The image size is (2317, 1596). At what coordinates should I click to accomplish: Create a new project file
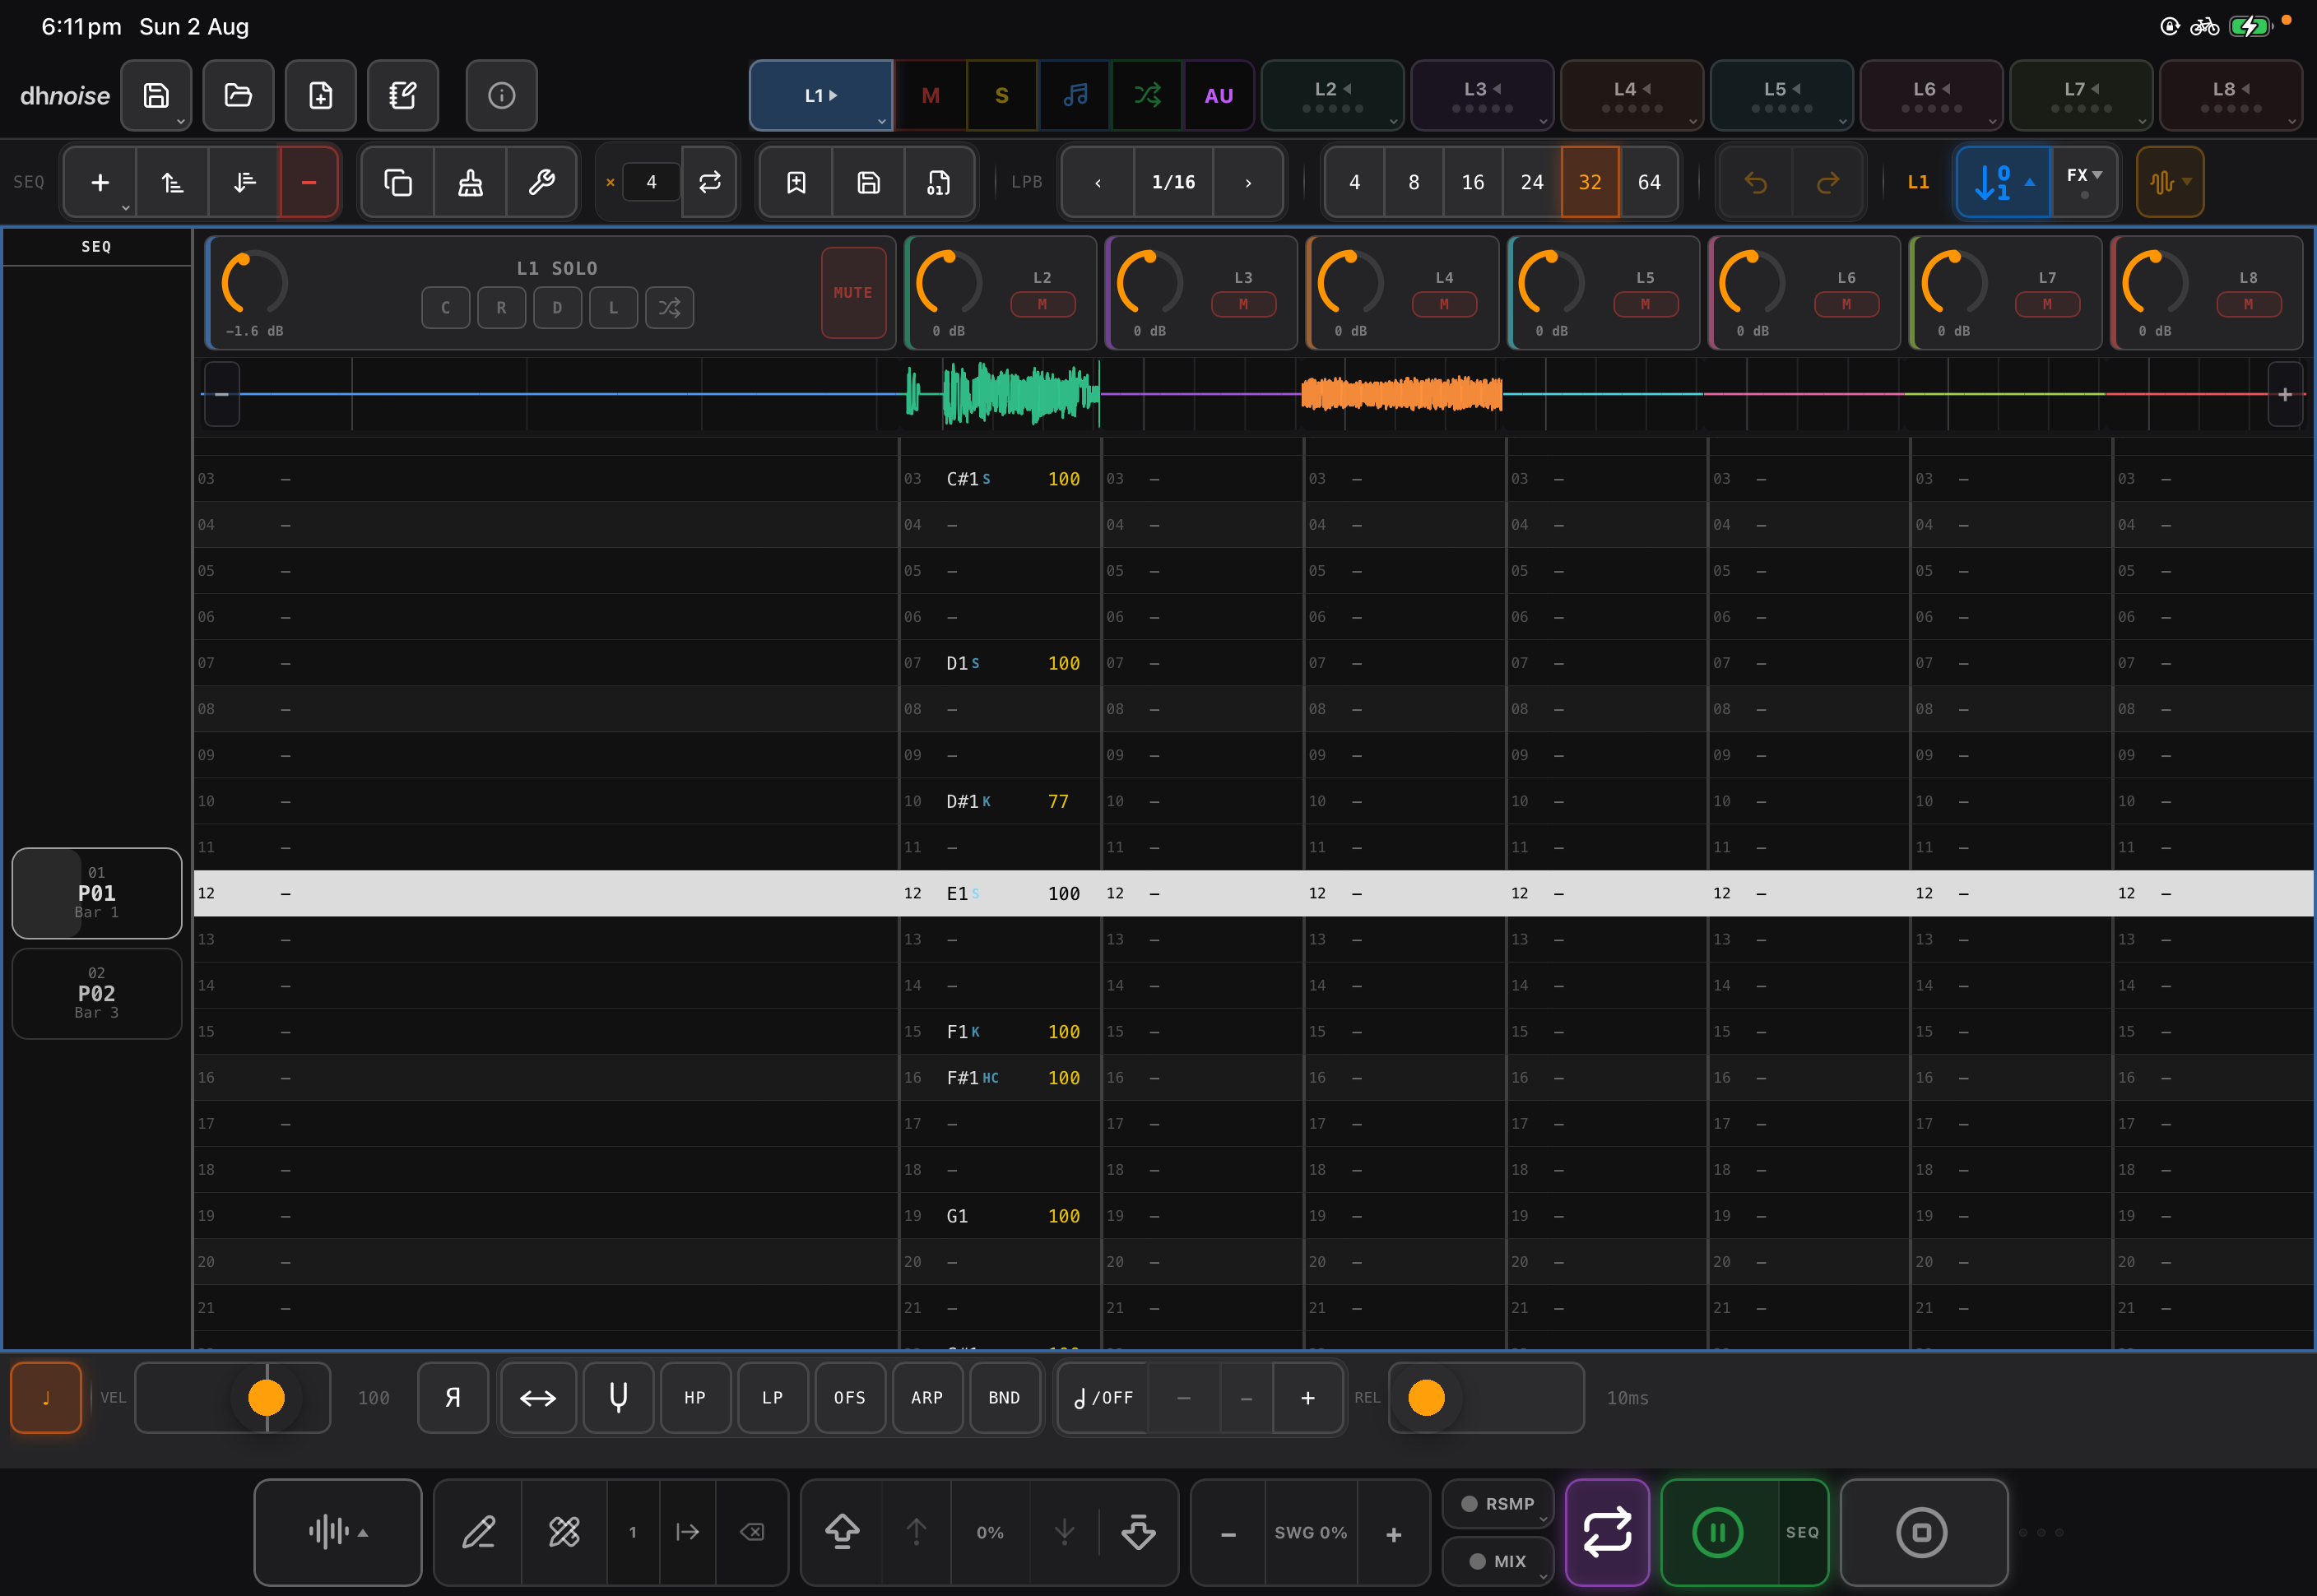pos(320,95)
